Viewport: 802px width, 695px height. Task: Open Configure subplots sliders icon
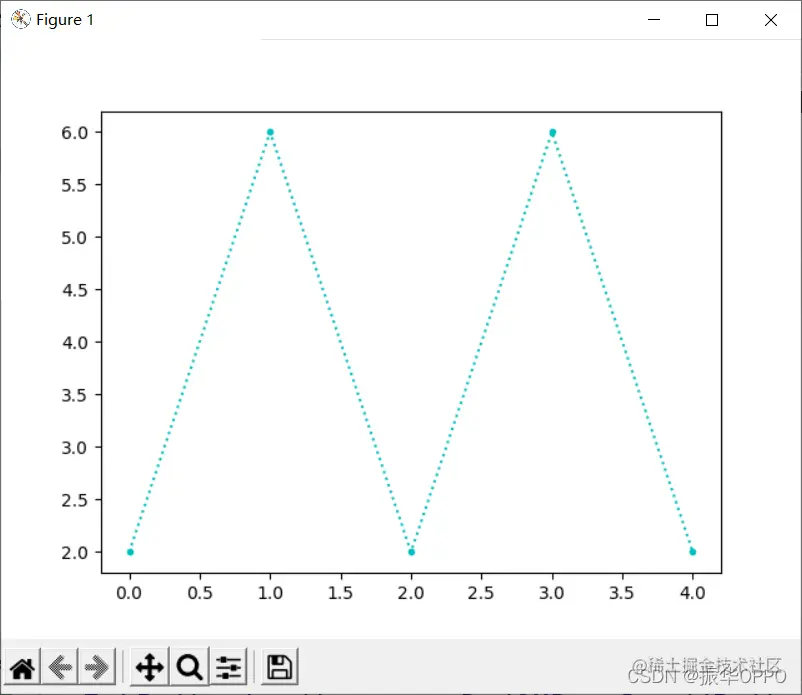(228, 667)
